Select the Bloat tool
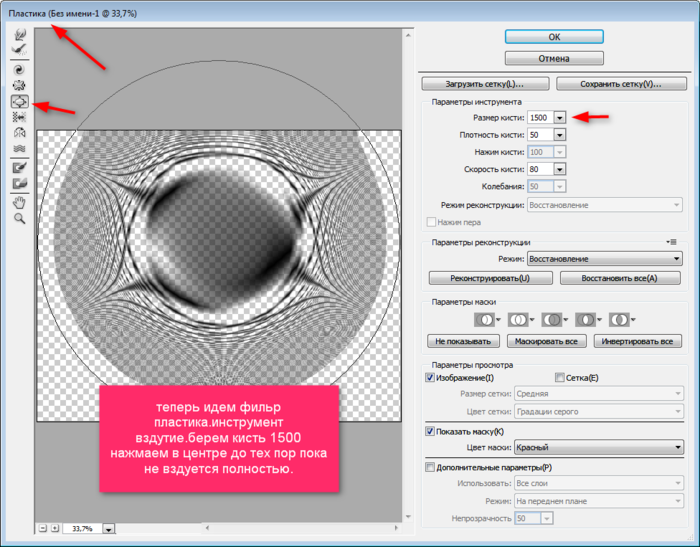Image resolution: width=700 pixels, height=547 pixels. tap(19, 101)
